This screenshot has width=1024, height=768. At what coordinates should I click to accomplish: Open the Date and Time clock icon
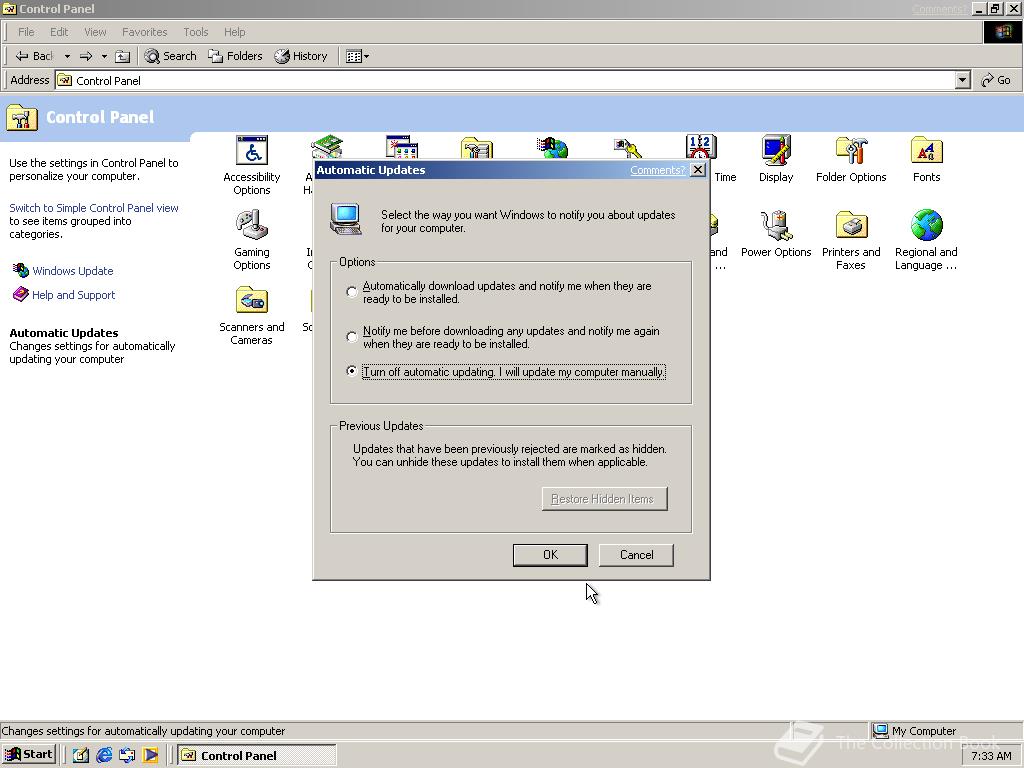pos(701,147)
